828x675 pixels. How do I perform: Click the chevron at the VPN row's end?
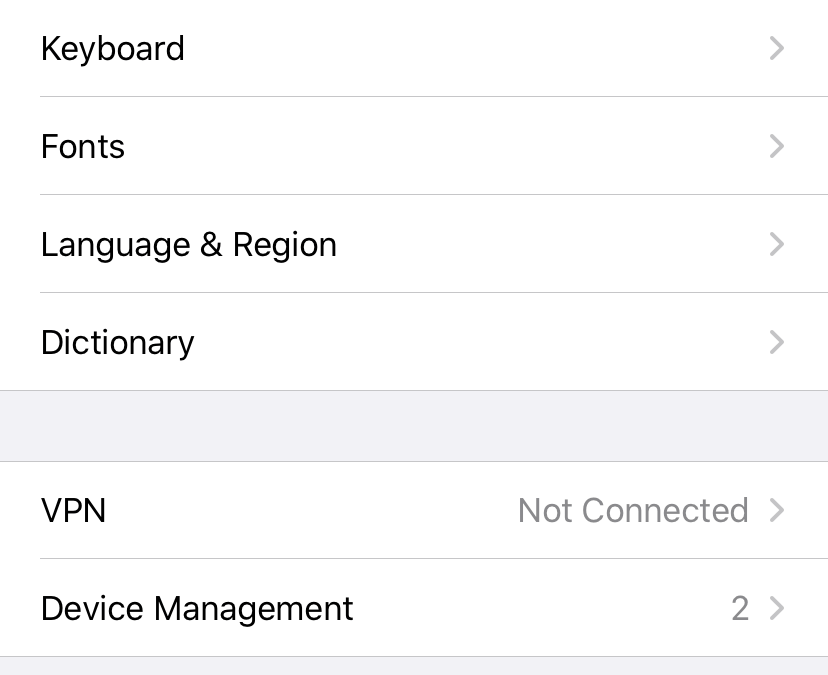point(777,511)
